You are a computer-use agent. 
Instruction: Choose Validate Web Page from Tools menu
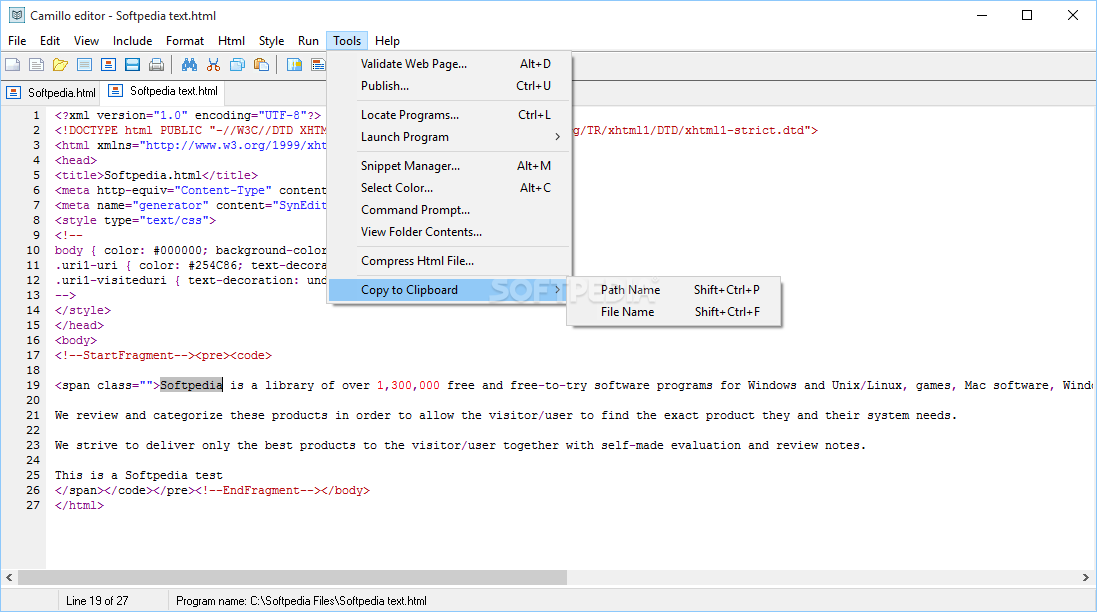pyautogui.click(x=450, y=64)
